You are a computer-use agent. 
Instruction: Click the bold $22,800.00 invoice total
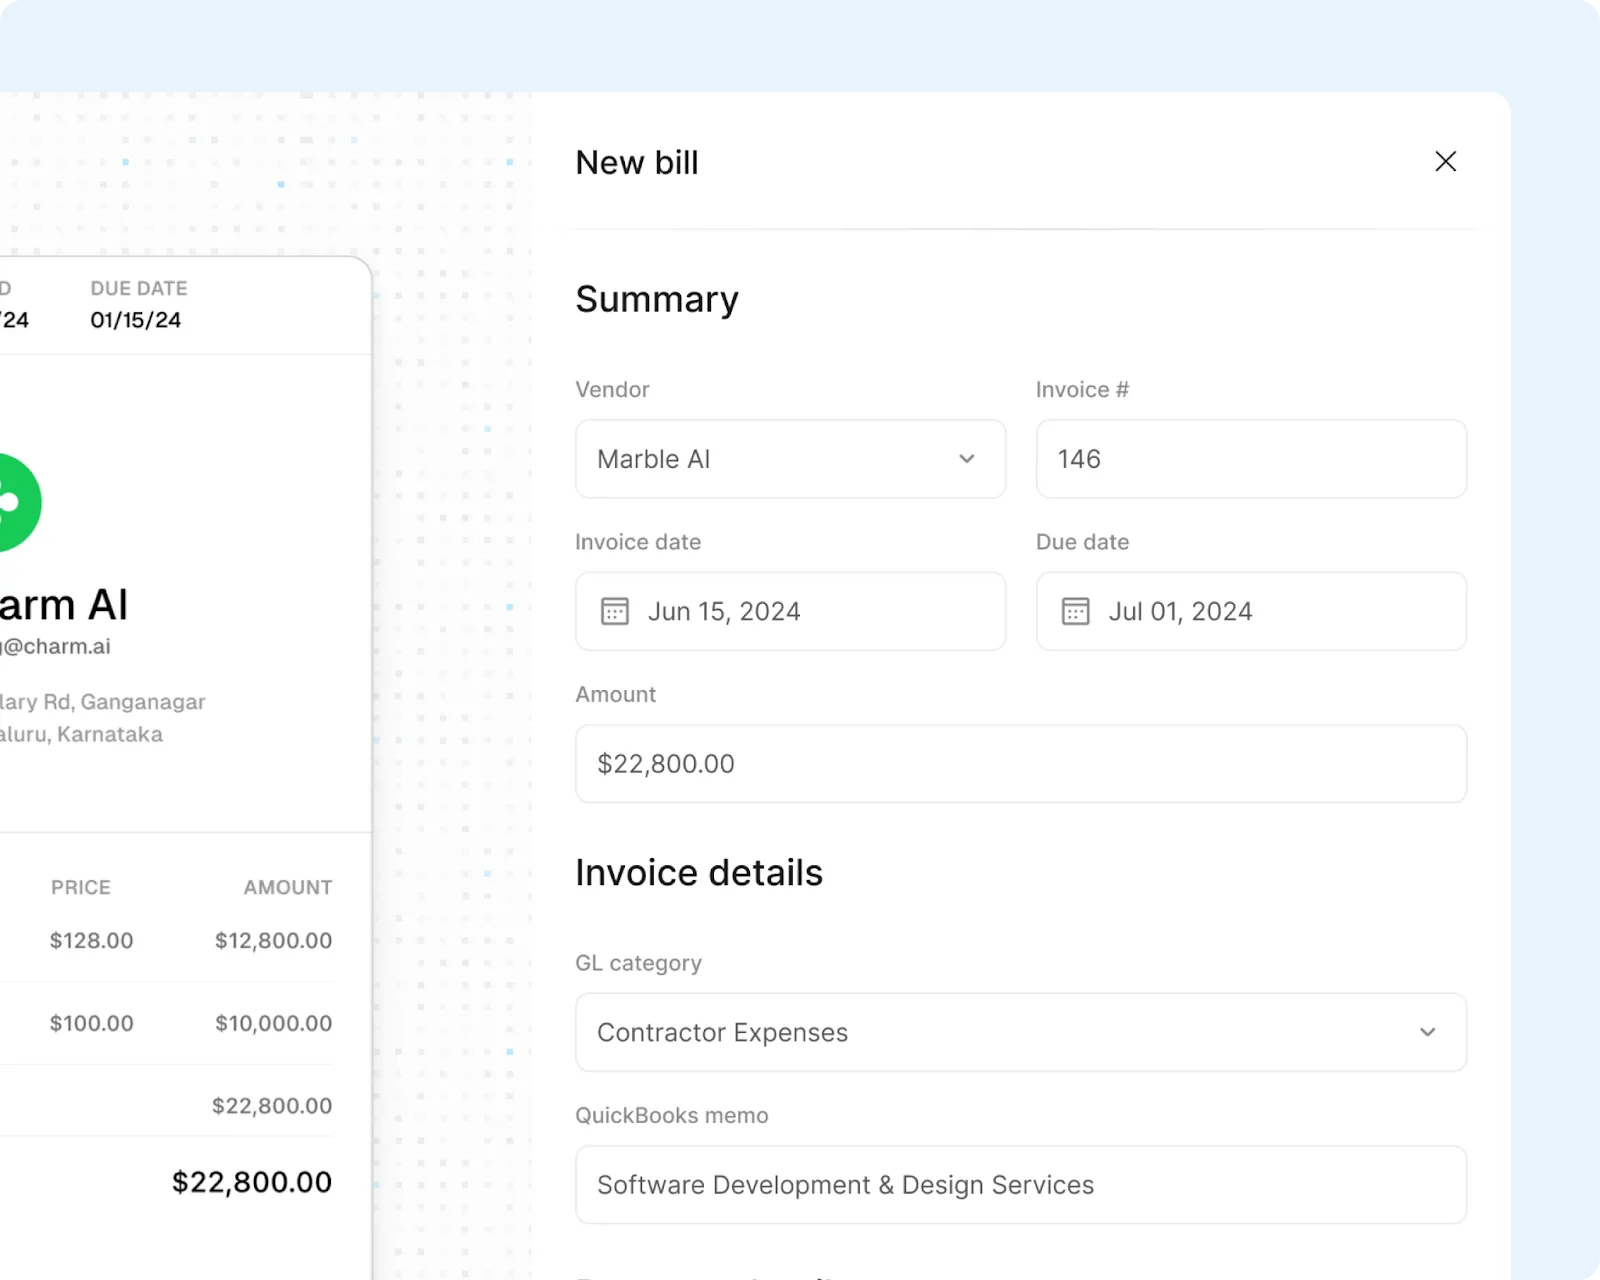[x=252, y=1182]
